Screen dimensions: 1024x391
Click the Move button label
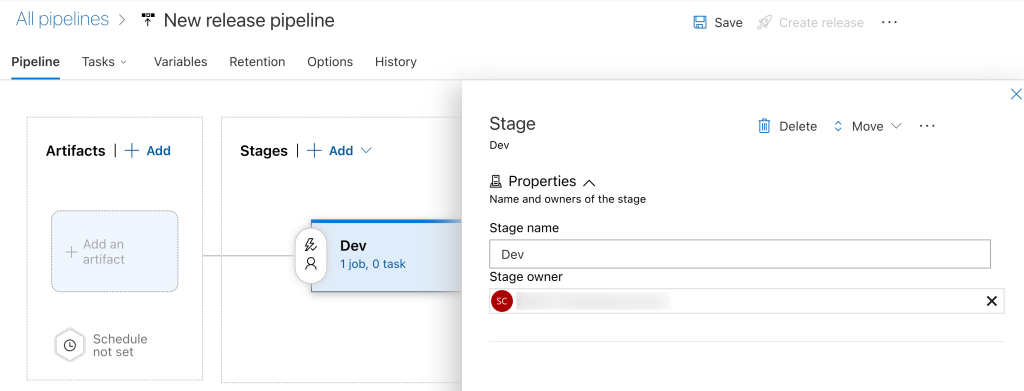pos(867,127)
